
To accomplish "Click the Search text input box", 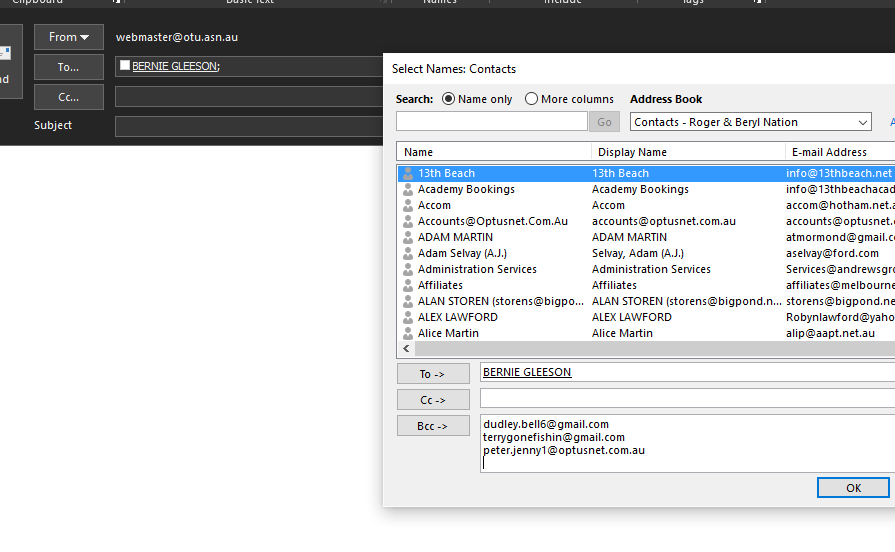I will coord(491,122).
